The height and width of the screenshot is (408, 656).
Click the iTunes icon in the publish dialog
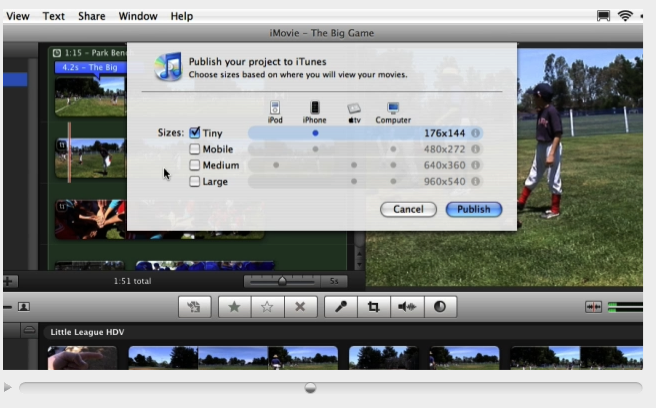coord(169,67)
